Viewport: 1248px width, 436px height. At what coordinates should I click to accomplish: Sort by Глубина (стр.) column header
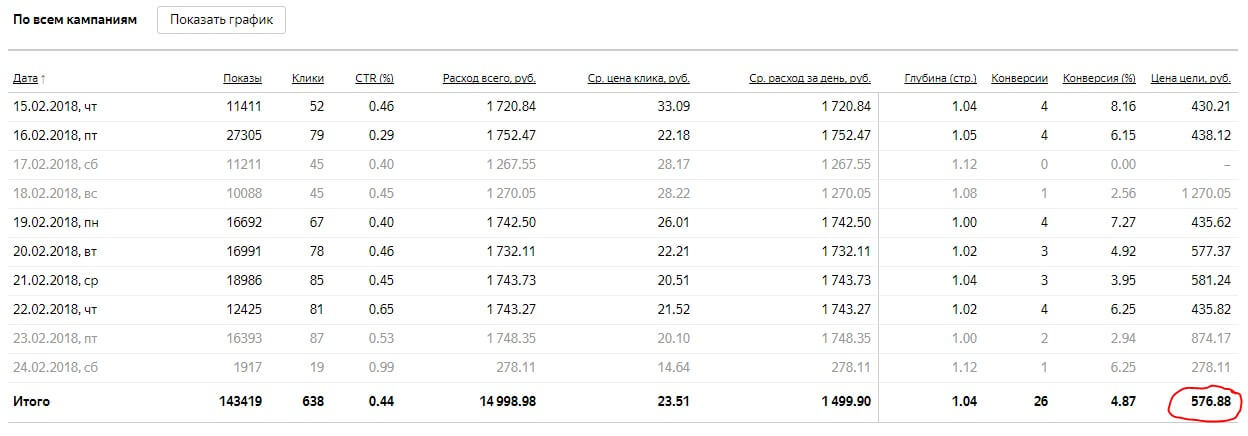pos(940,78)
